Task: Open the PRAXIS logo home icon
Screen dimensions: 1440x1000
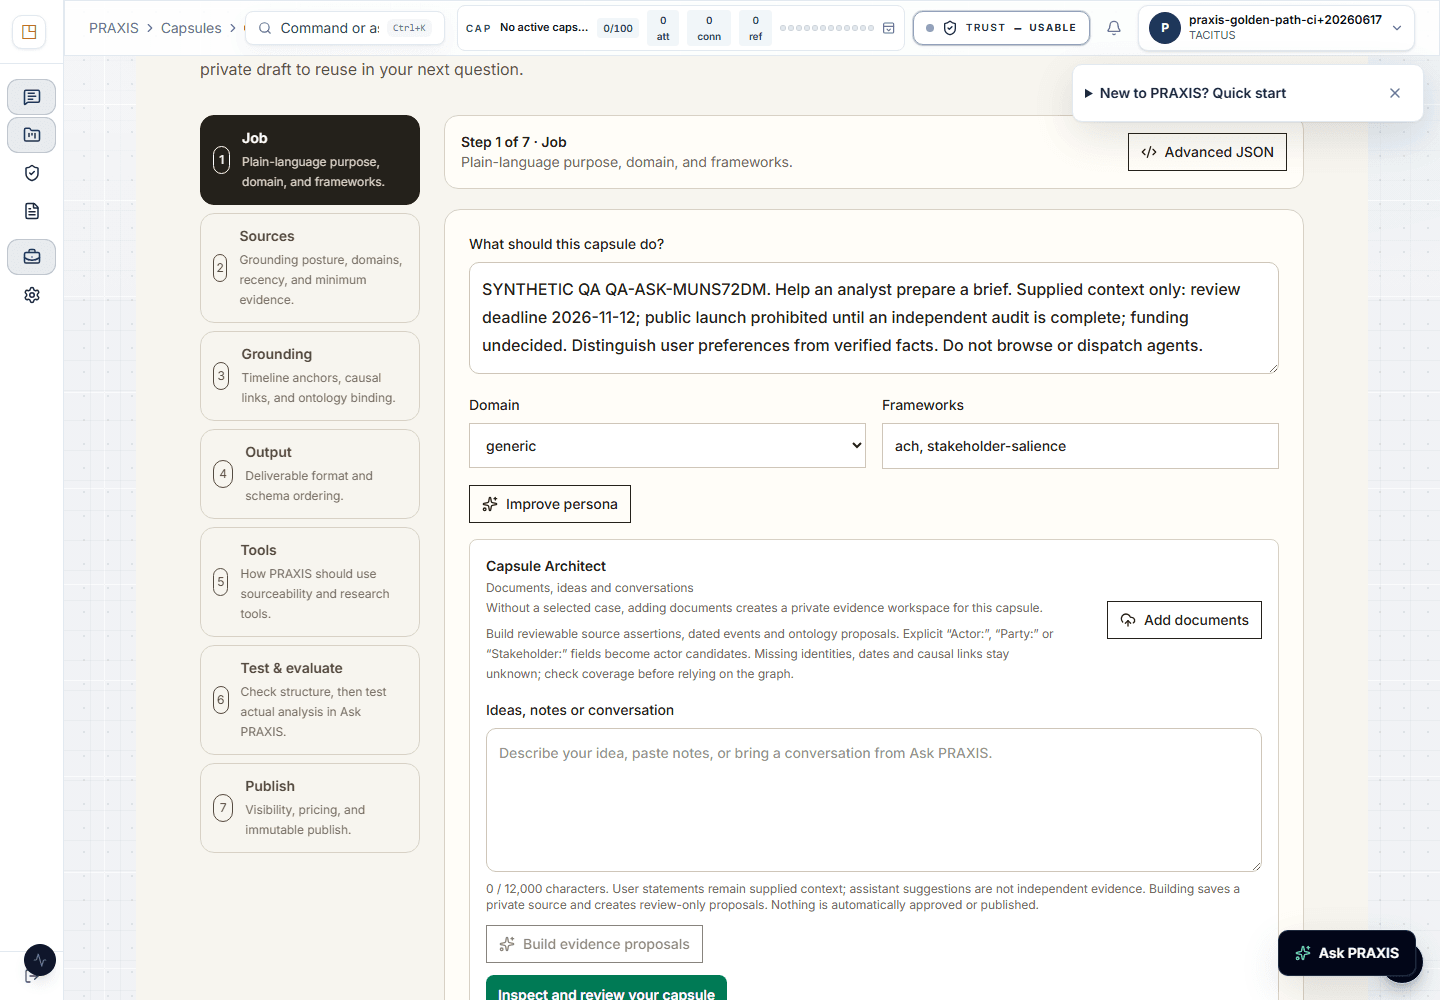Action: [29, 32]
